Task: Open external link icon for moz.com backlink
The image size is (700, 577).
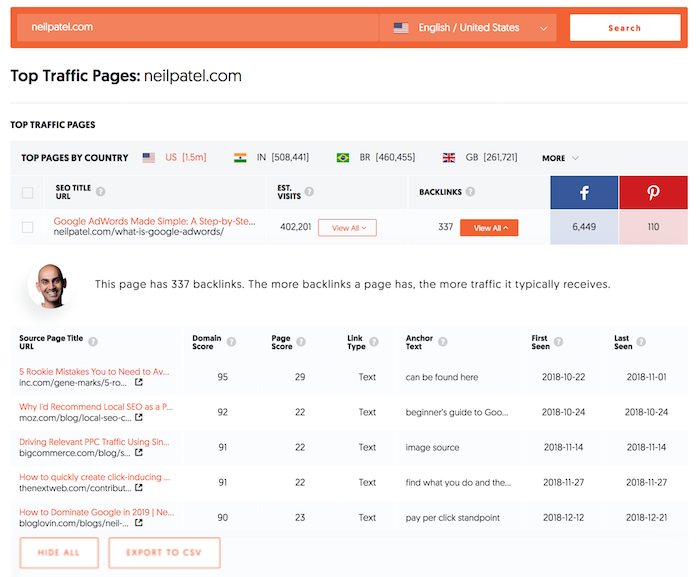Action: coord(139,417)
